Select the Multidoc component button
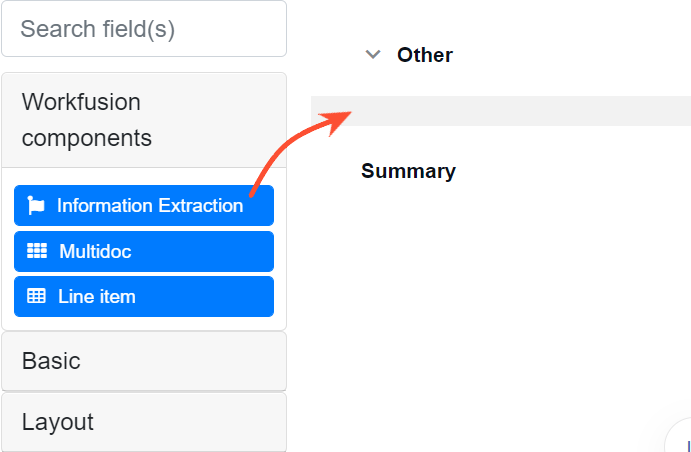Image resolution: width=691 pixels, height=452 pixels. [x=144, y=251]
